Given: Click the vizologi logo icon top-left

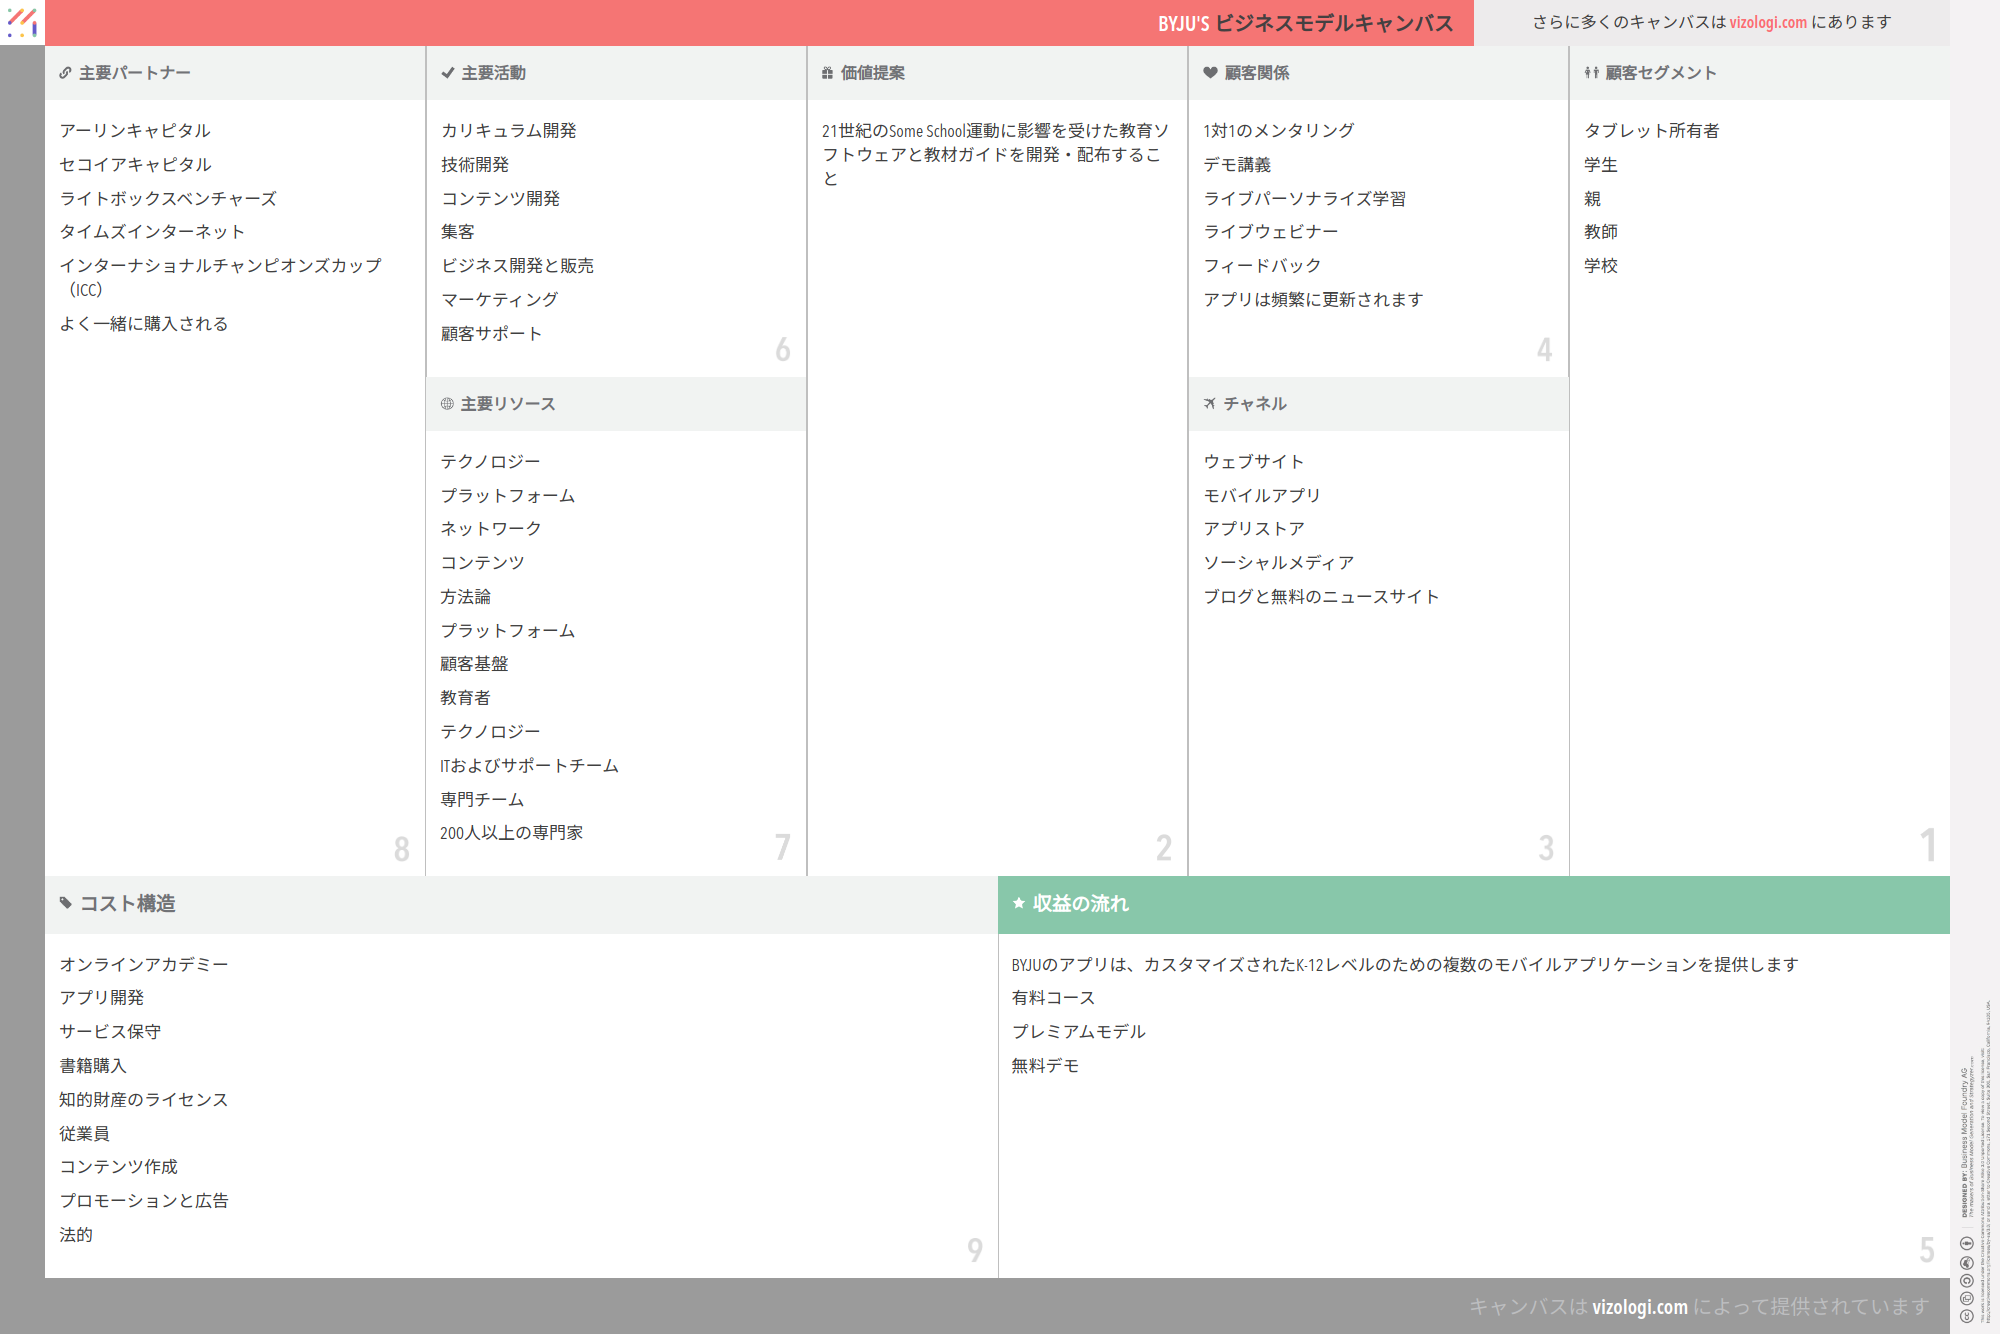Looking at the screenshot, I should (x=22, y=22).
